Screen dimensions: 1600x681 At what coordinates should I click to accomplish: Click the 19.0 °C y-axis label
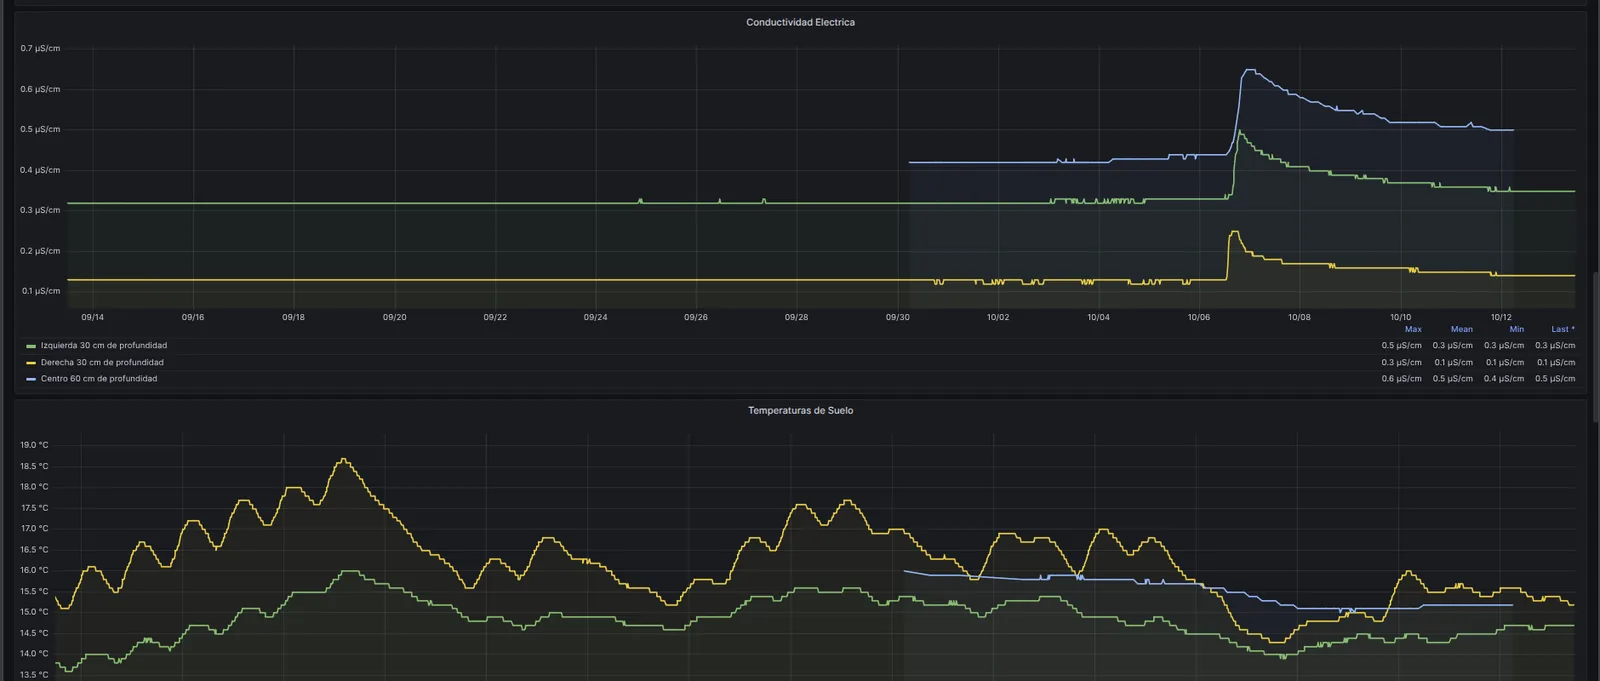click(x=34, y=445)
